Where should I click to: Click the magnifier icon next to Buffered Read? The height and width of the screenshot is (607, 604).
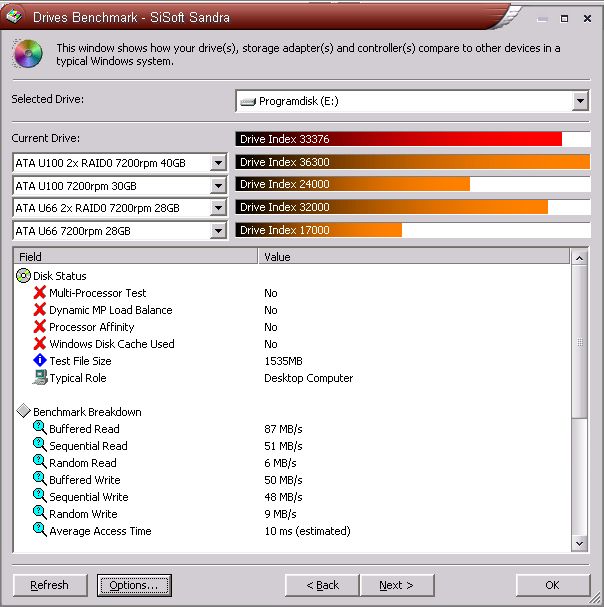point(40,429)
